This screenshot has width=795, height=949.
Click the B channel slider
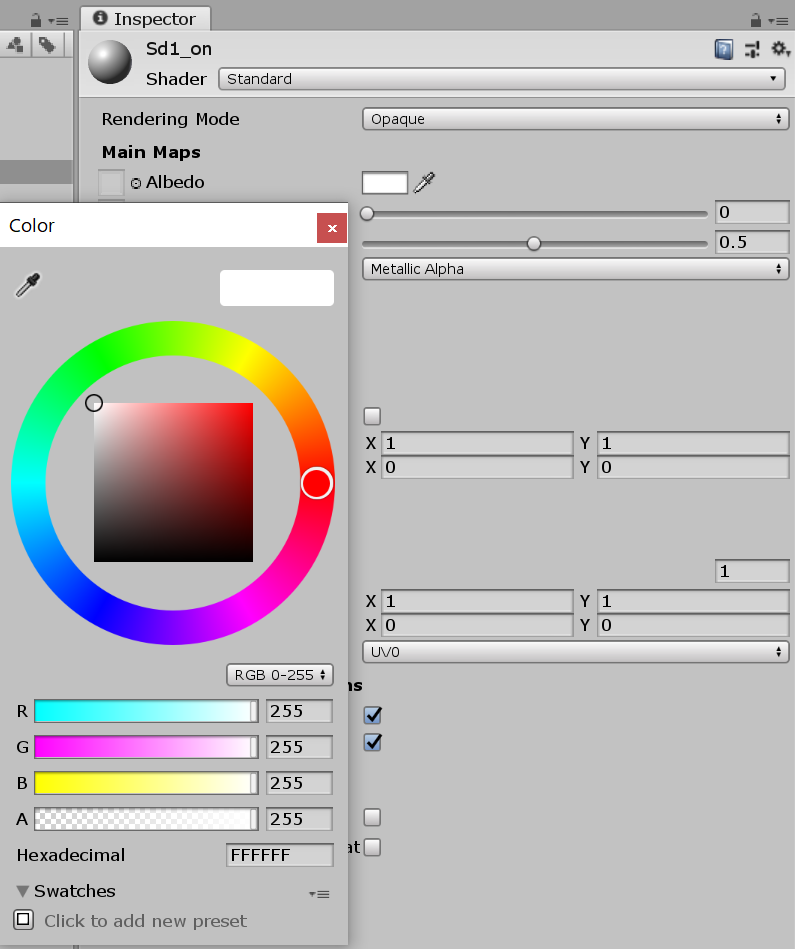tap(146, 783)
